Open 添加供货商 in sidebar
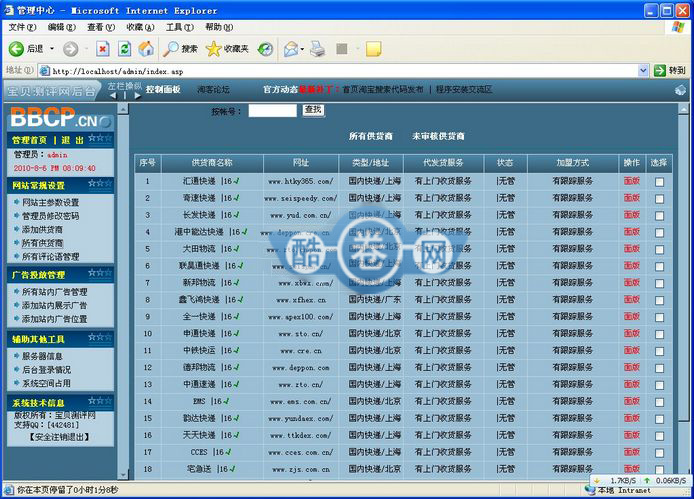 (x=42, y=229)
